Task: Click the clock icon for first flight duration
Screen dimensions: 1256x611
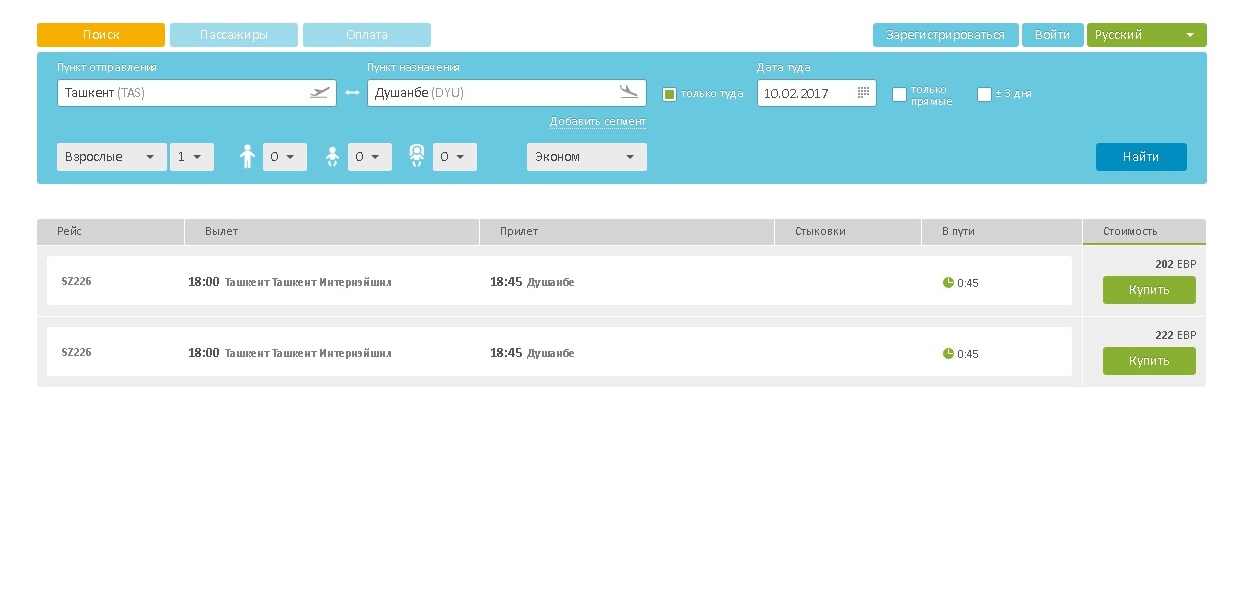Action: pyautogui.click(x=948, y=283)
